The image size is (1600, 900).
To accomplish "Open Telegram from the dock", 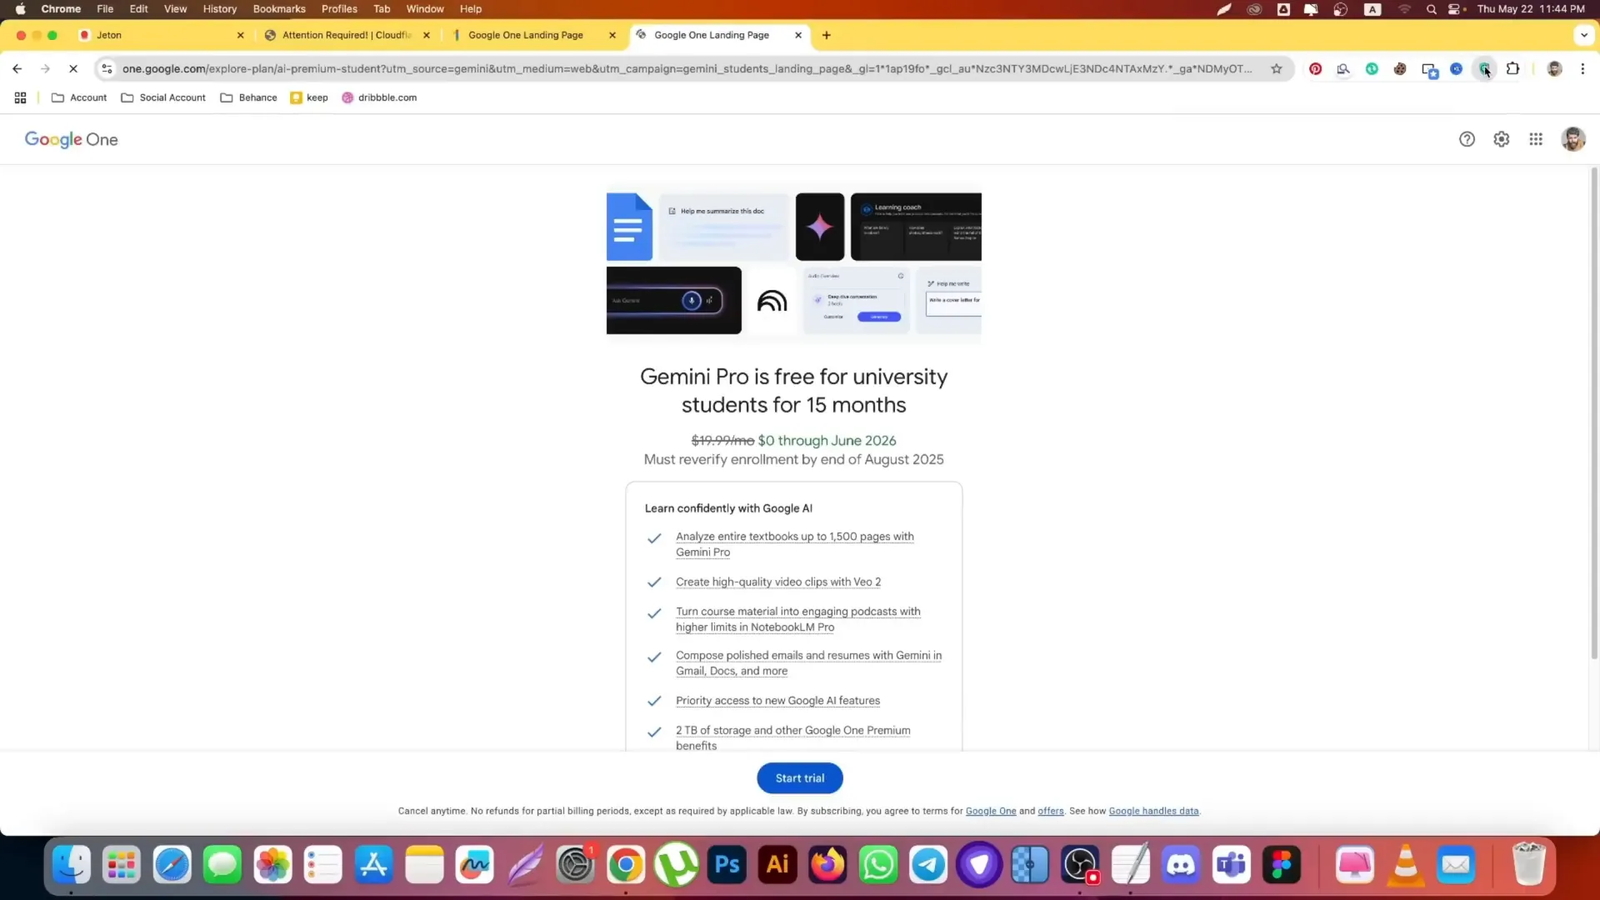I will pyautogui.click(x=928, y=865).
